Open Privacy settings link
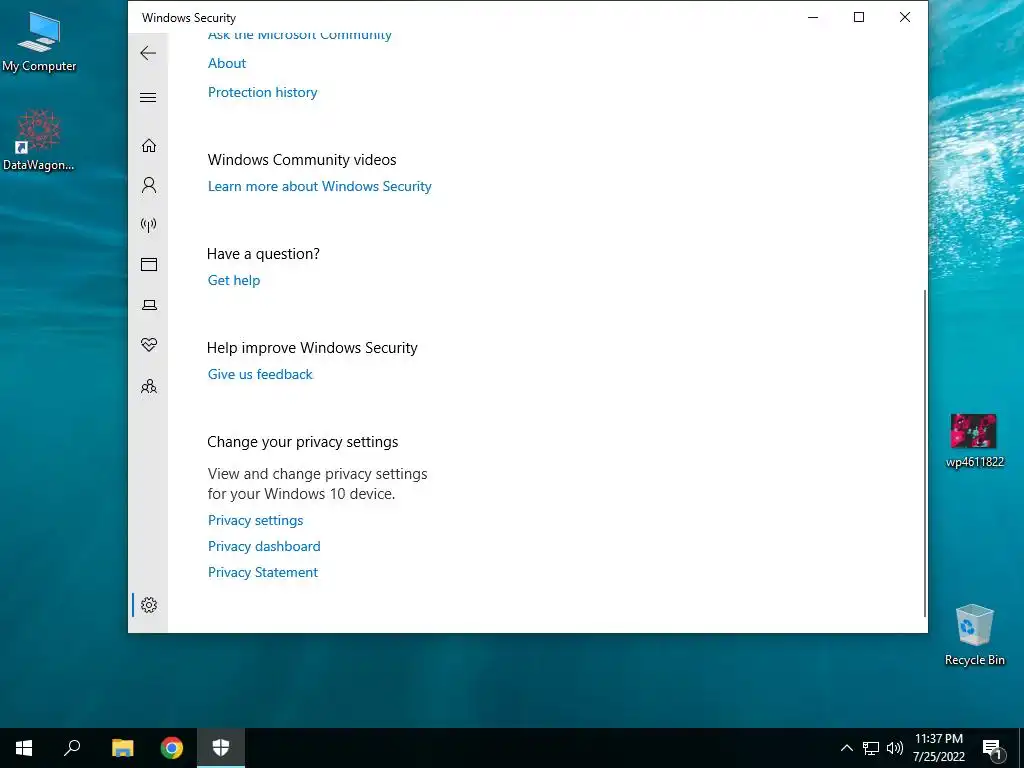 tap(255, 520)
